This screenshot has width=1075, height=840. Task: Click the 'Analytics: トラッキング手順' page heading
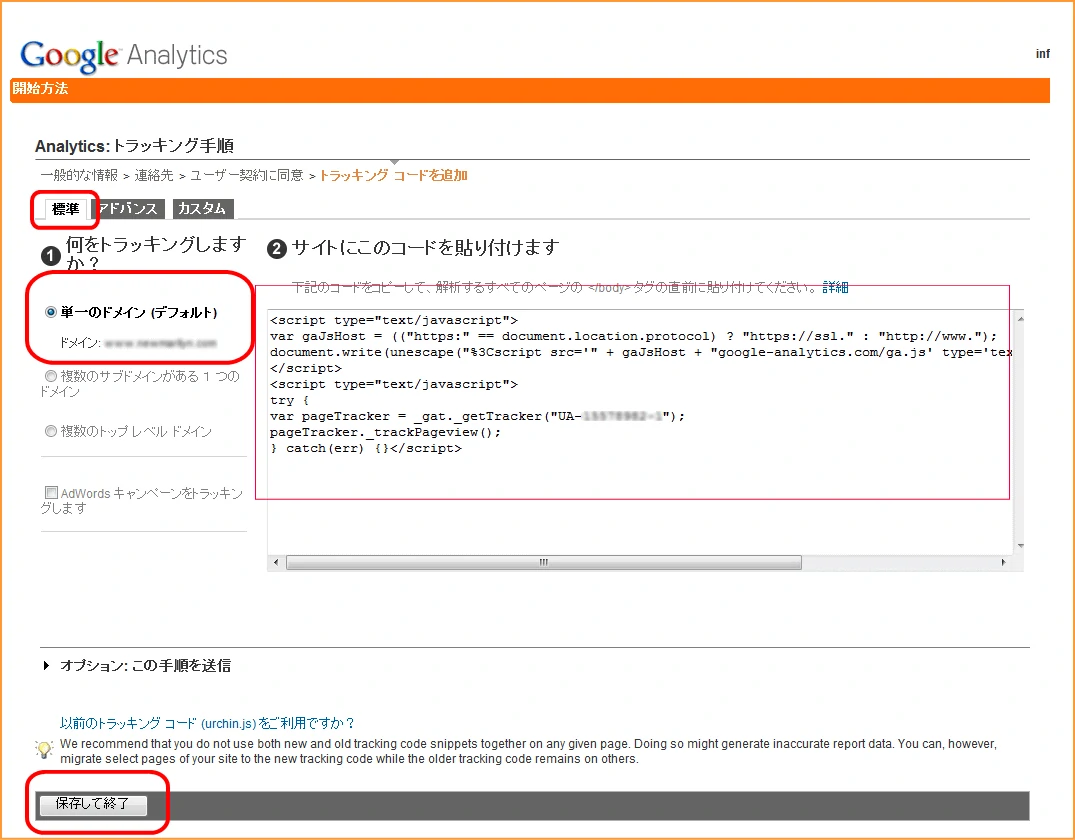pyautogui.click(x=134, y=146)
